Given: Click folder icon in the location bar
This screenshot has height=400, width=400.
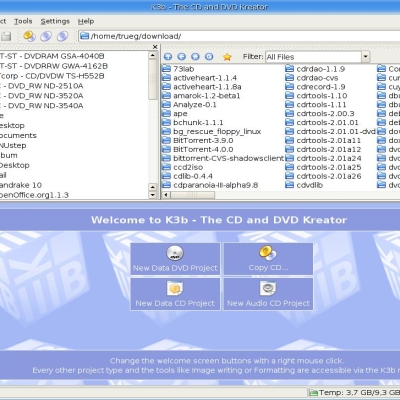Looking at the screenshot, I should [x=85, y=36].
